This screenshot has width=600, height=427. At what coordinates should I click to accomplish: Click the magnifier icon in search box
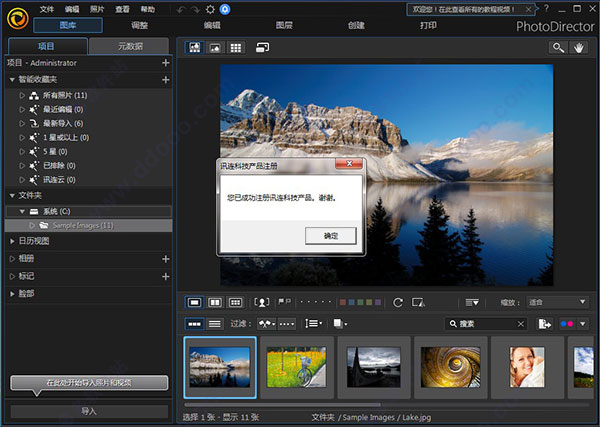[x=453, y=324]
